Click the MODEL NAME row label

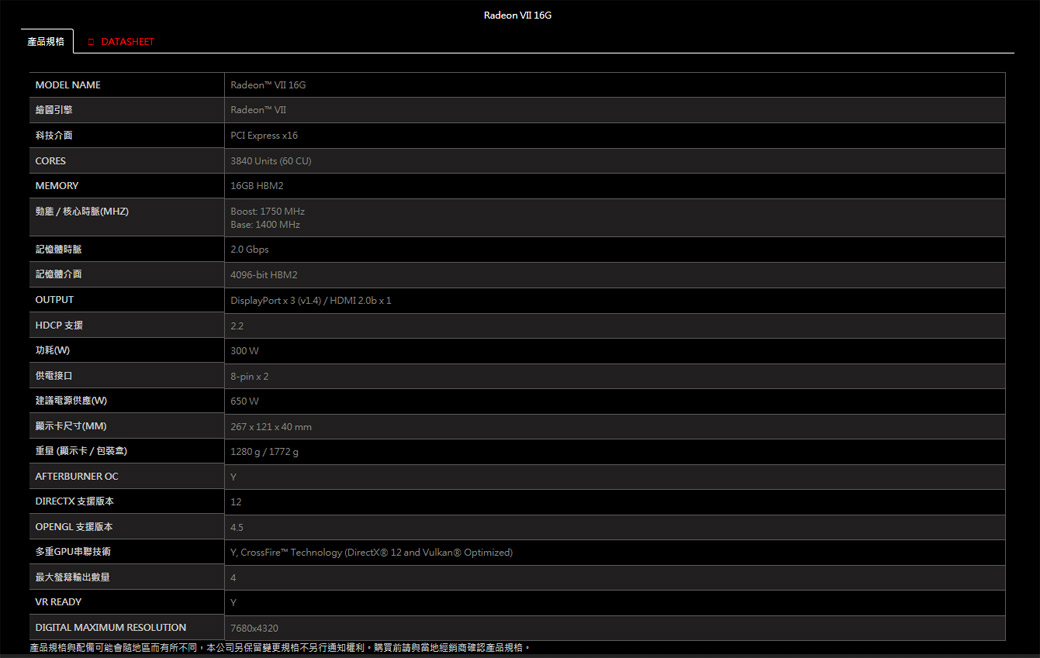pyautogui.click(x=68, y=85)
